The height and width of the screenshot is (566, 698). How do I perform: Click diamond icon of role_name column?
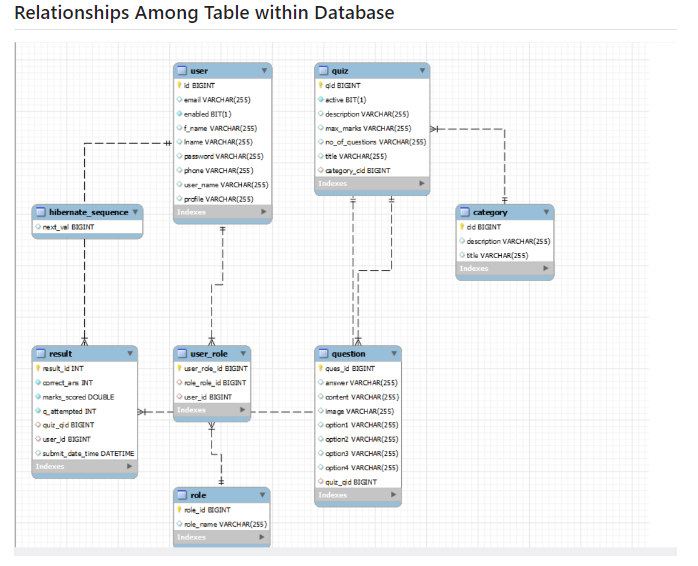pyautogui.click(x=179, y=524)
